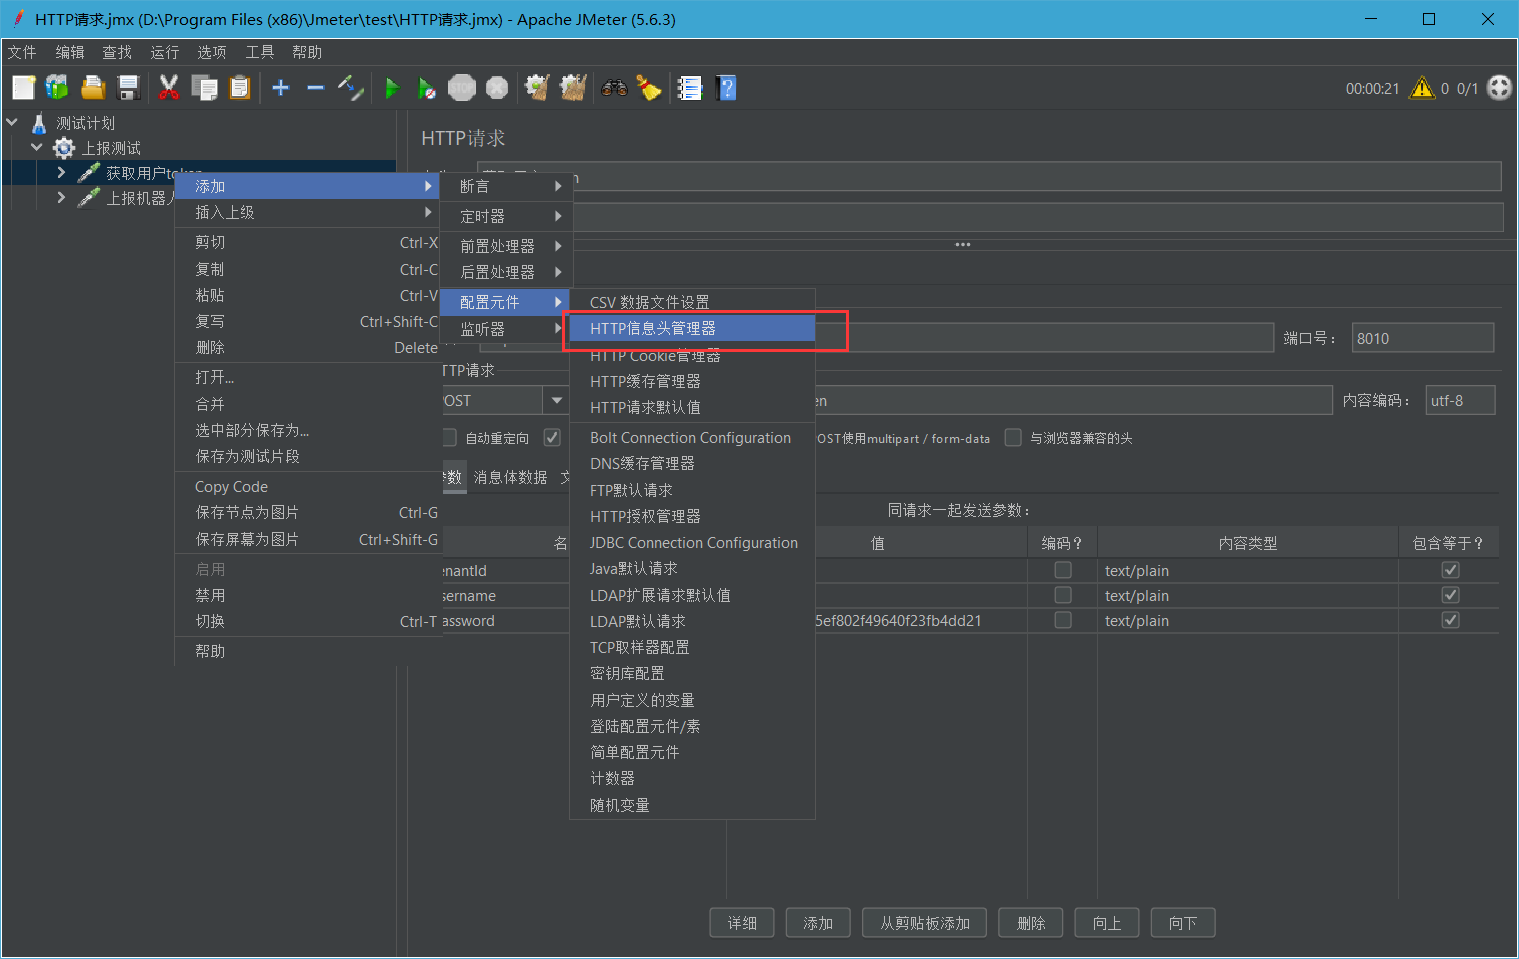Expand the 上报机器 sampler node
The width and height of the screenshot is (1519, 959).
tap(61, 197)
